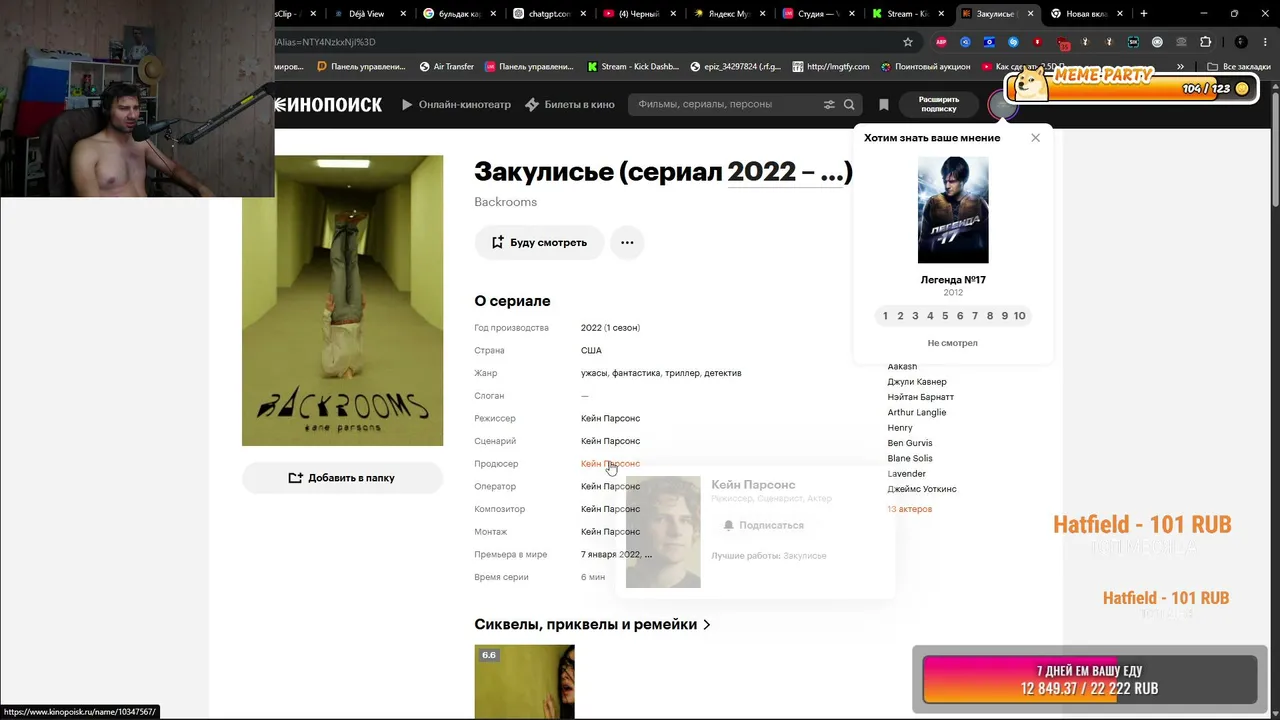Open Билеты в кино section
1280x720 pixels.
(x=570, y=104)
